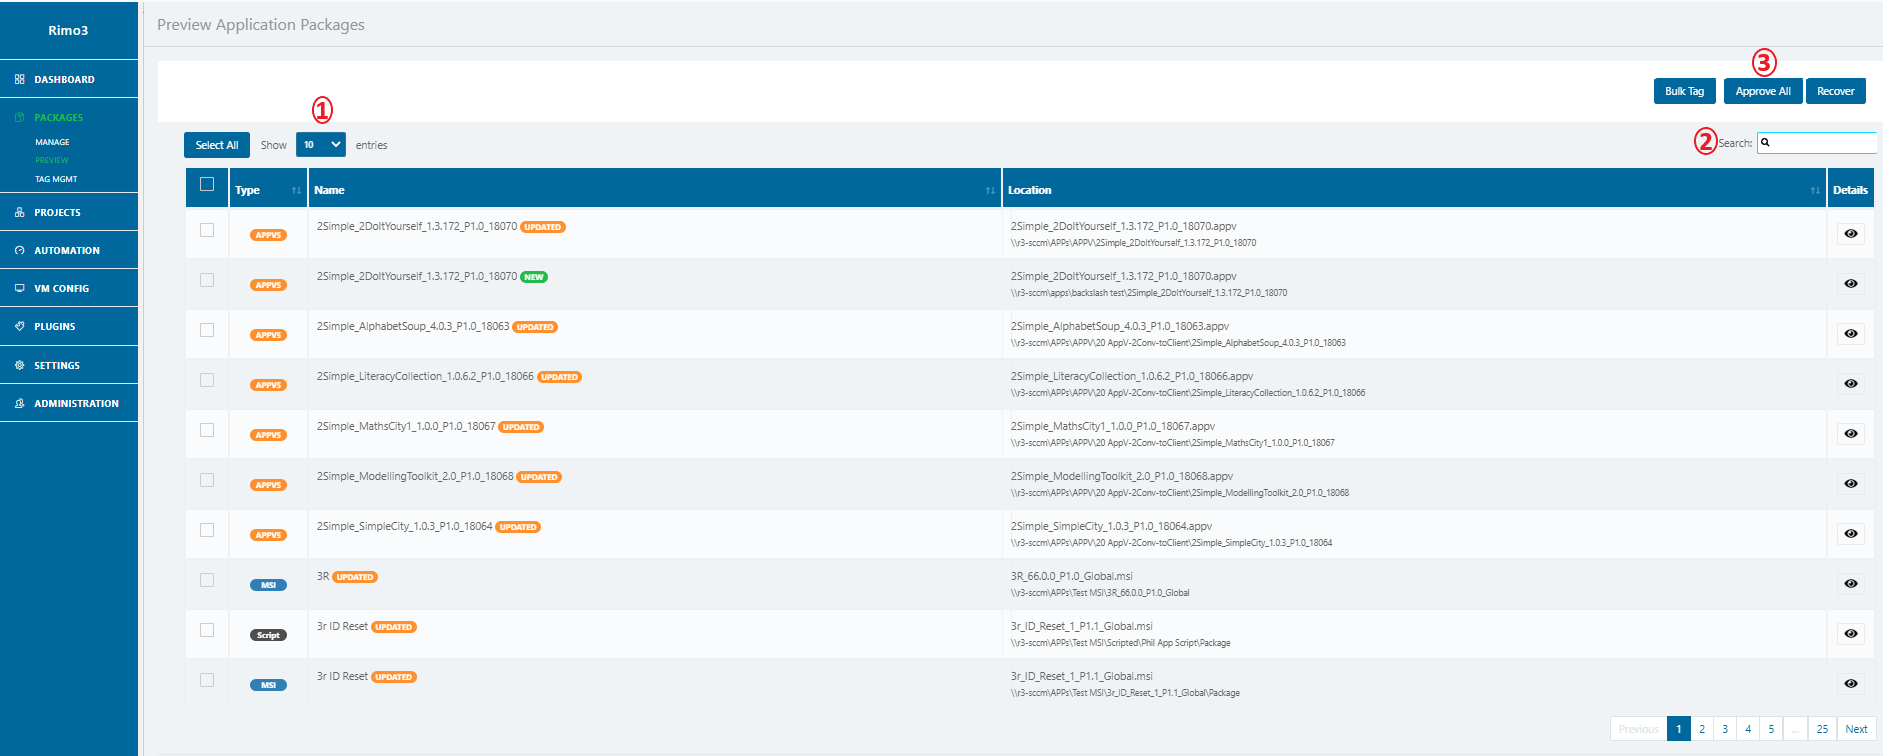Go to pagination page 3
Image resolution: width=1883 pixels, height=756 pixels.
[1725, 729]
